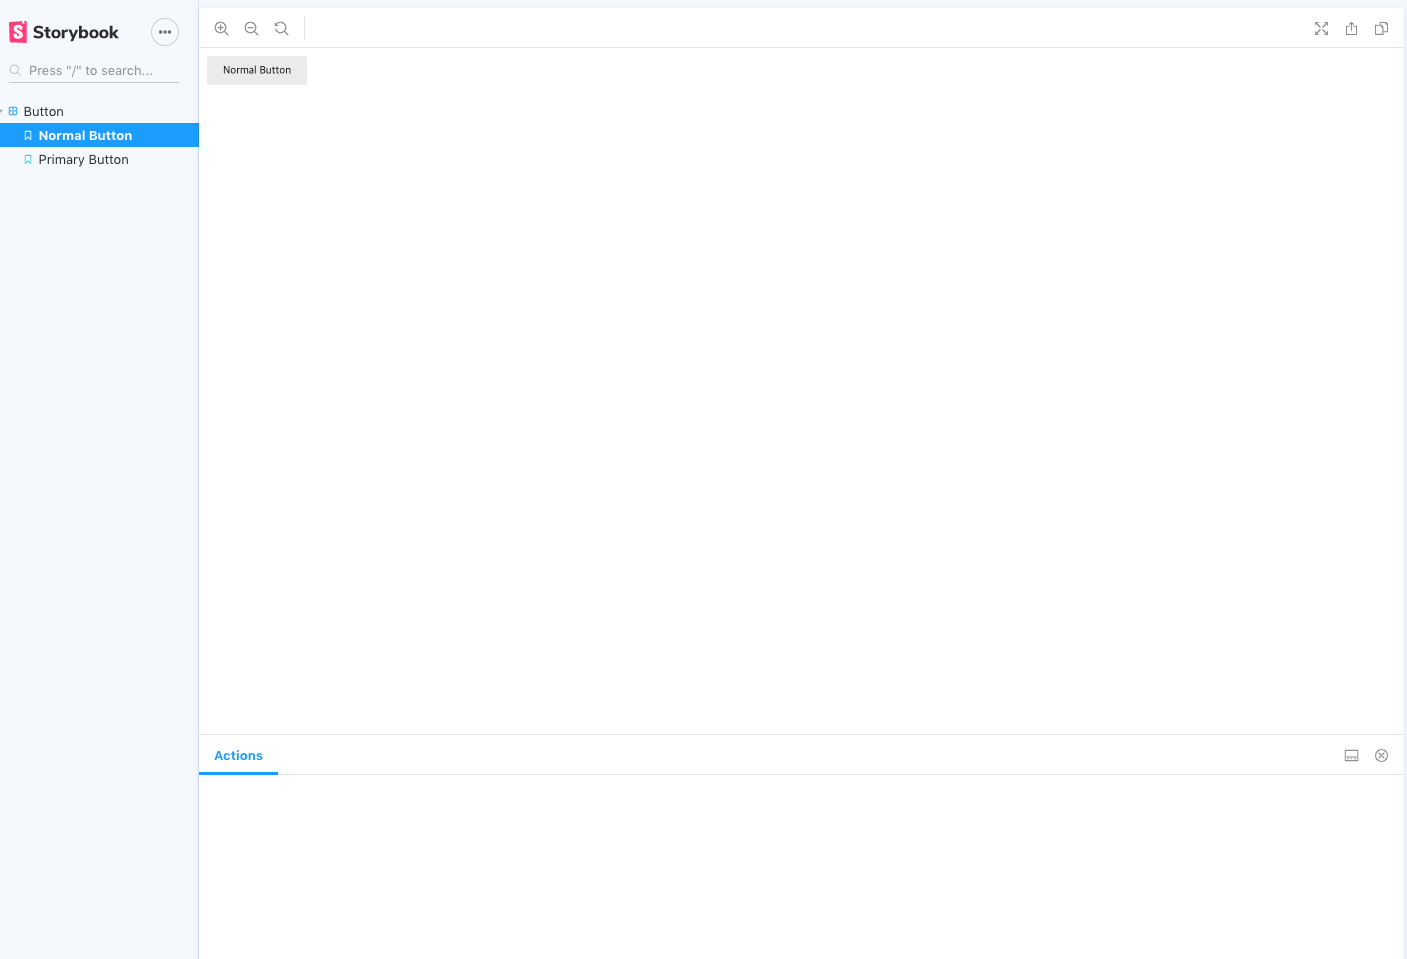This screenshot has height=959, width=1407.
Task: Reset the preview zoom
Action: coord(282,29)
